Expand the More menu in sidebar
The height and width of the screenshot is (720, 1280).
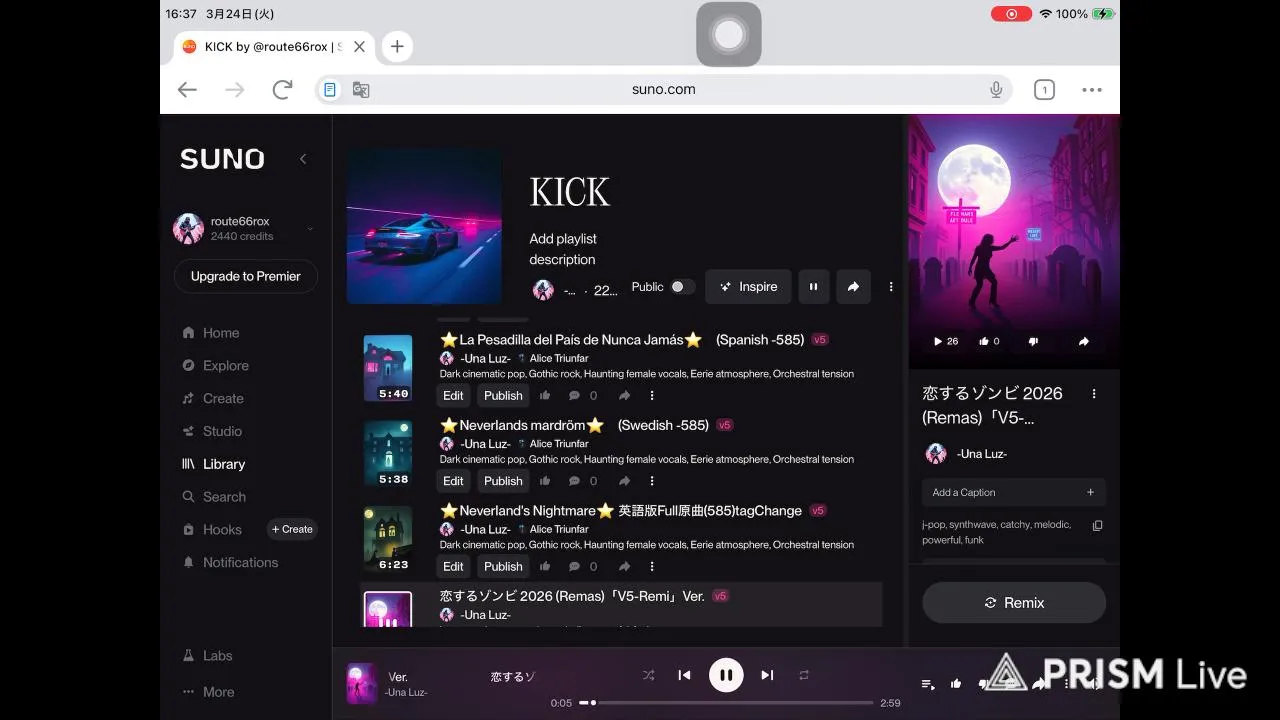(208, 692)
